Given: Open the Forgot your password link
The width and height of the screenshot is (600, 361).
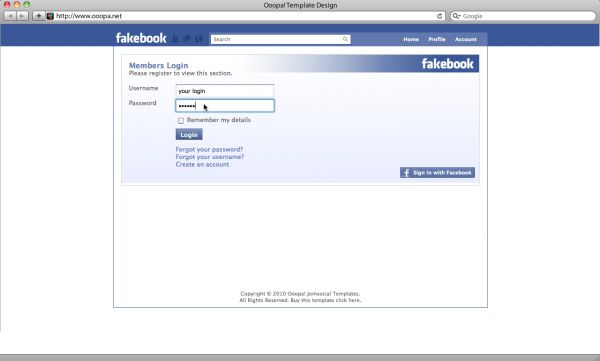Looking at the screenshot, I should (209, 149).
